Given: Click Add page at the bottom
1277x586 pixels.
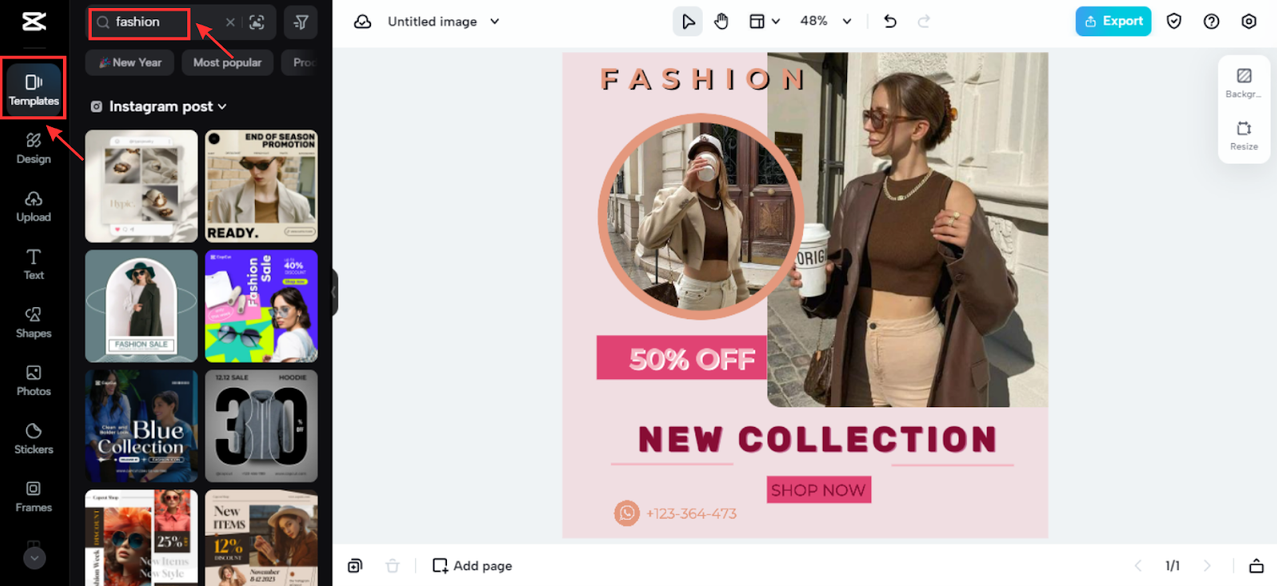Looking at the screenshot, I should (472, 566).
